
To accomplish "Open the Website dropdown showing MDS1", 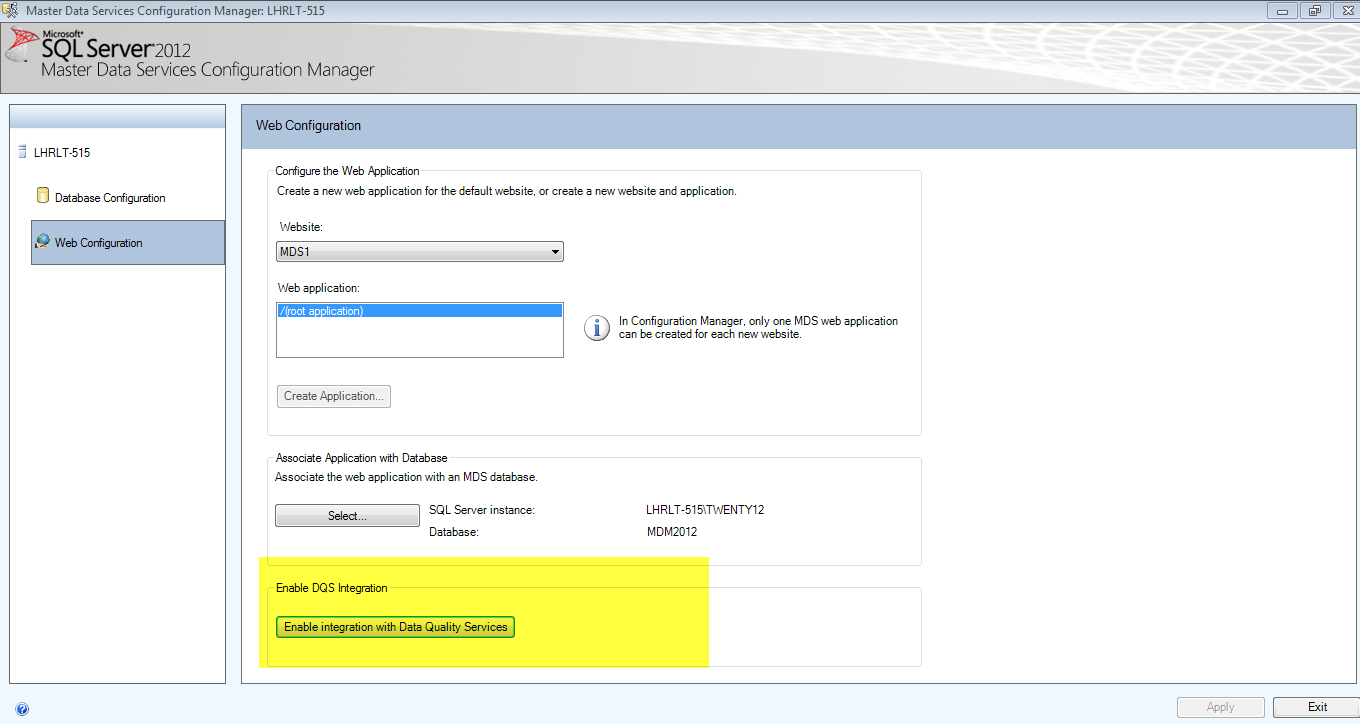I will coord(420,252).
